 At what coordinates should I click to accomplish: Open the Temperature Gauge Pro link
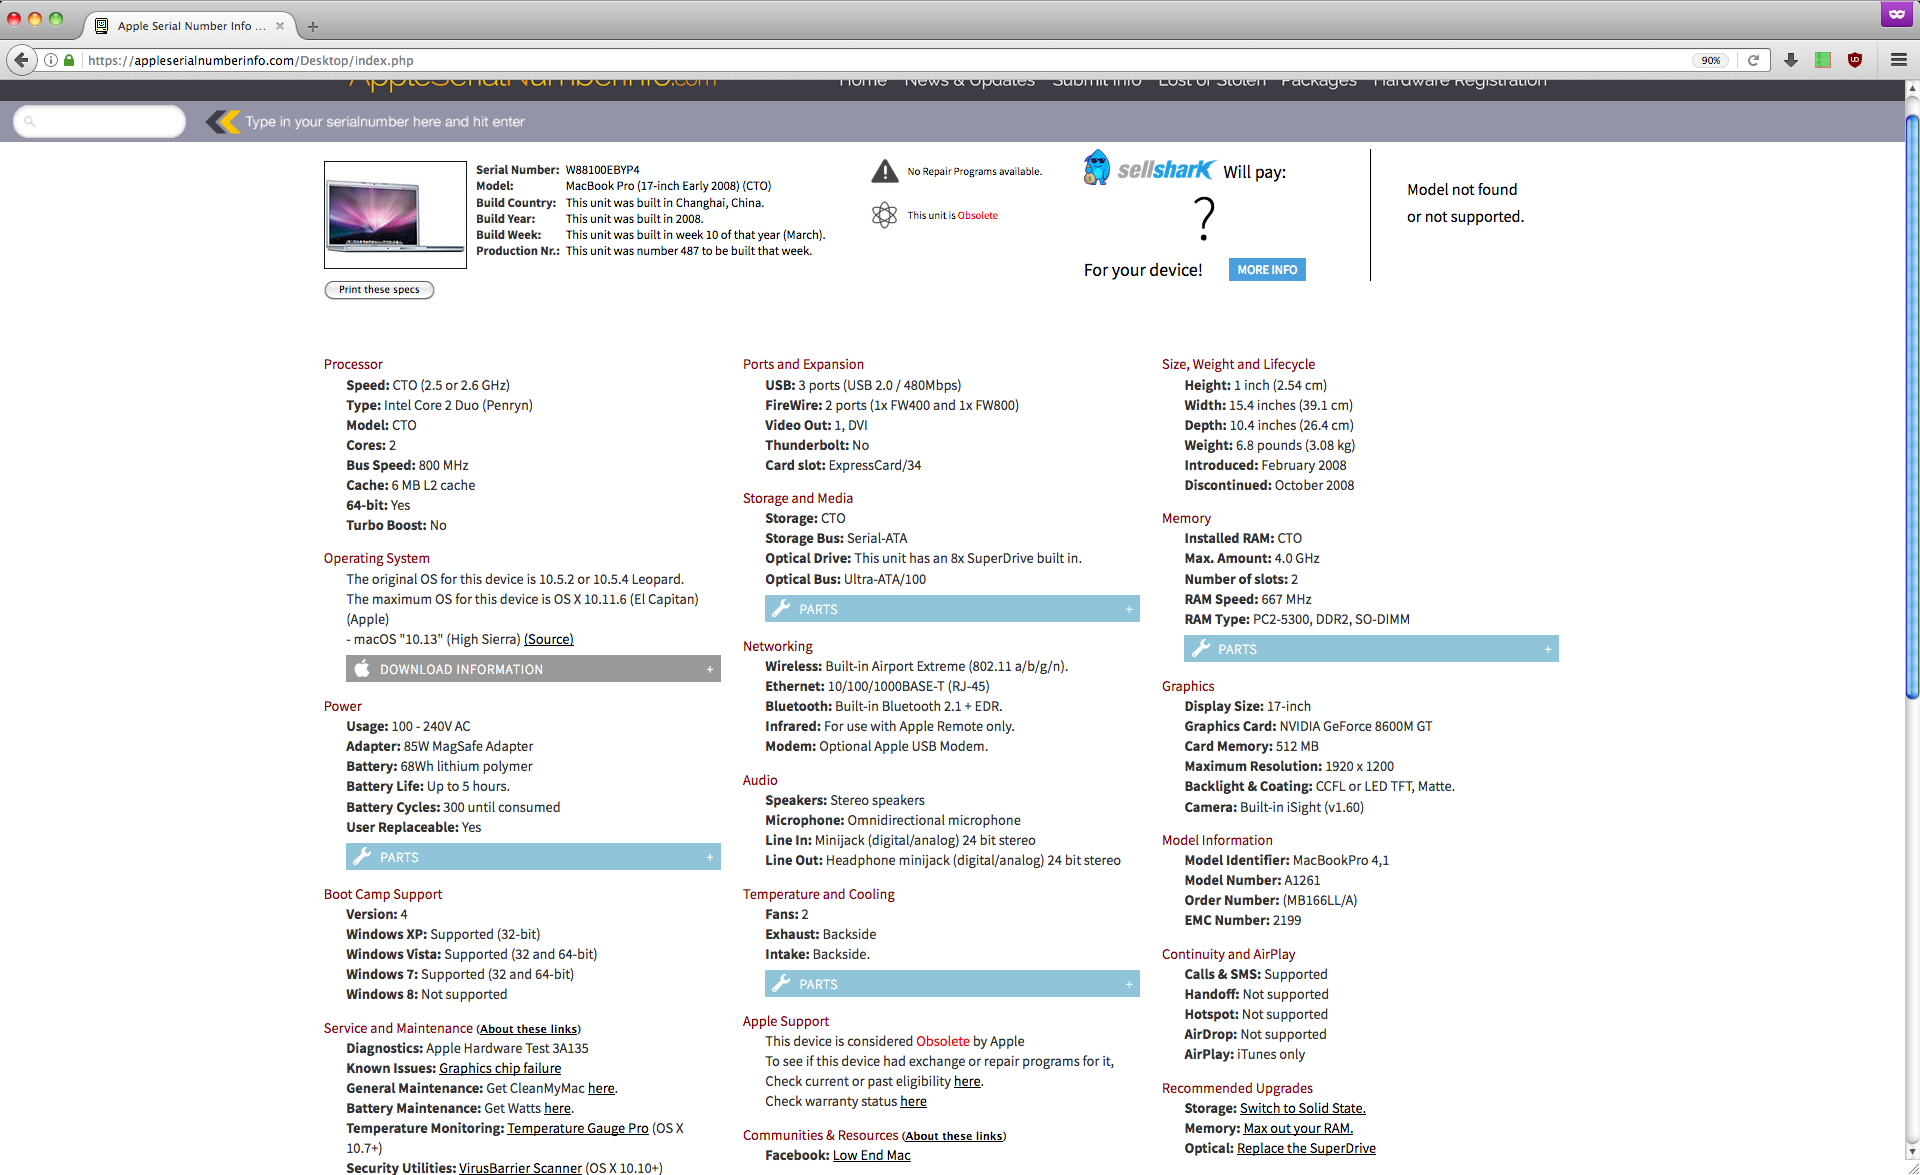(x=578, y=1128)
